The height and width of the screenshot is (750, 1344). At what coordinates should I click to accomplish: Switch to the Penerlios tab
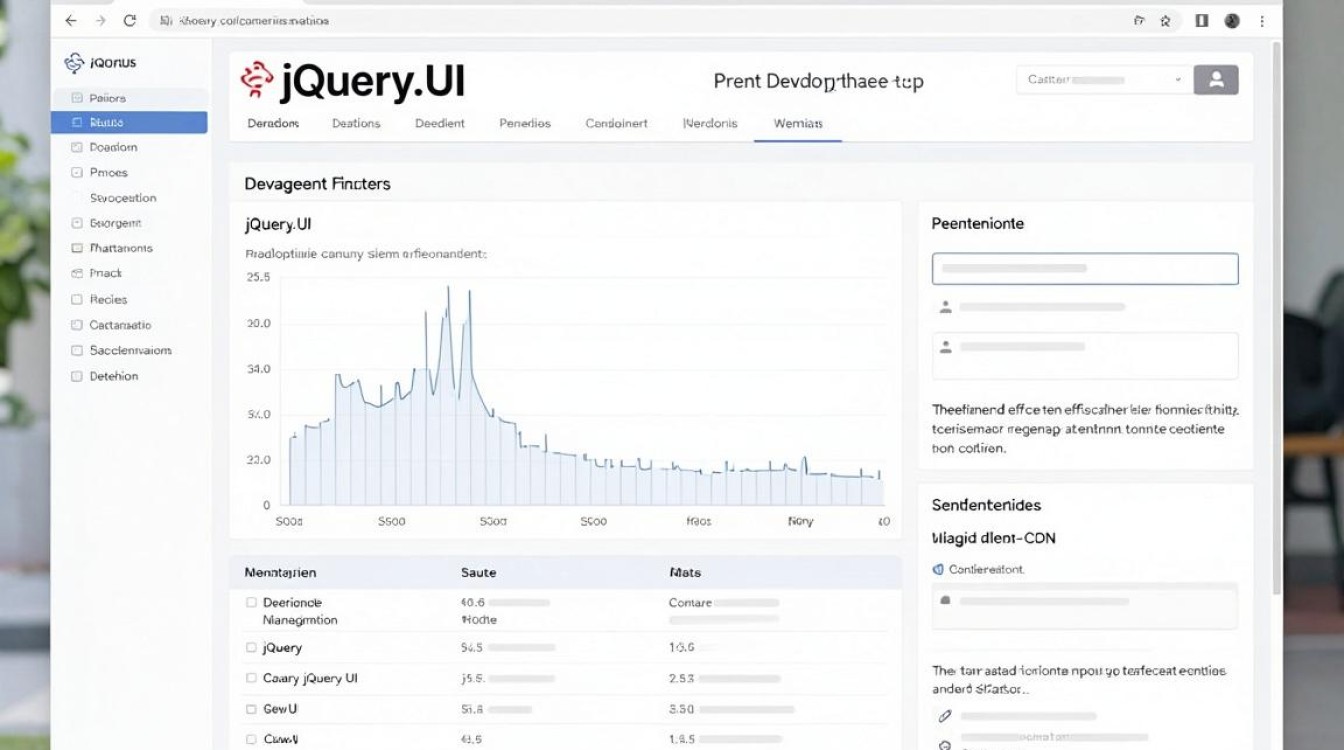(525, 123)
